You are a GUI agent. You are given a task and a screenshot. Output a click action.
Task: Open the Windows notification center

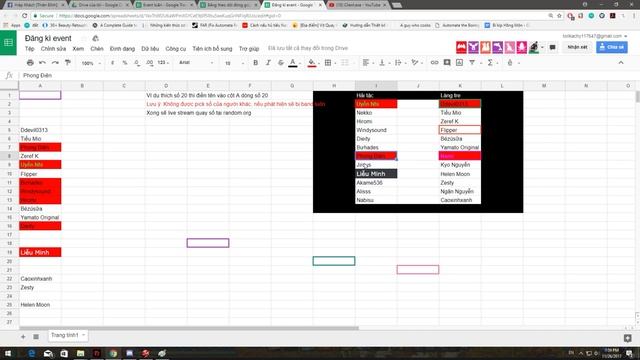pos(630,353)
